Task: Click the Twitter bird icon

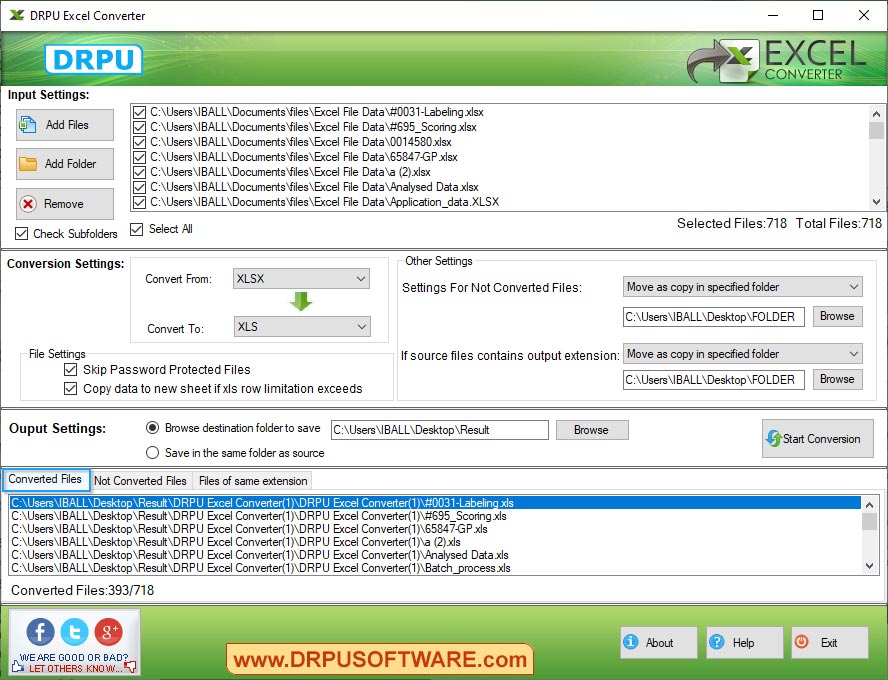Action: click(x=73, y=632)
